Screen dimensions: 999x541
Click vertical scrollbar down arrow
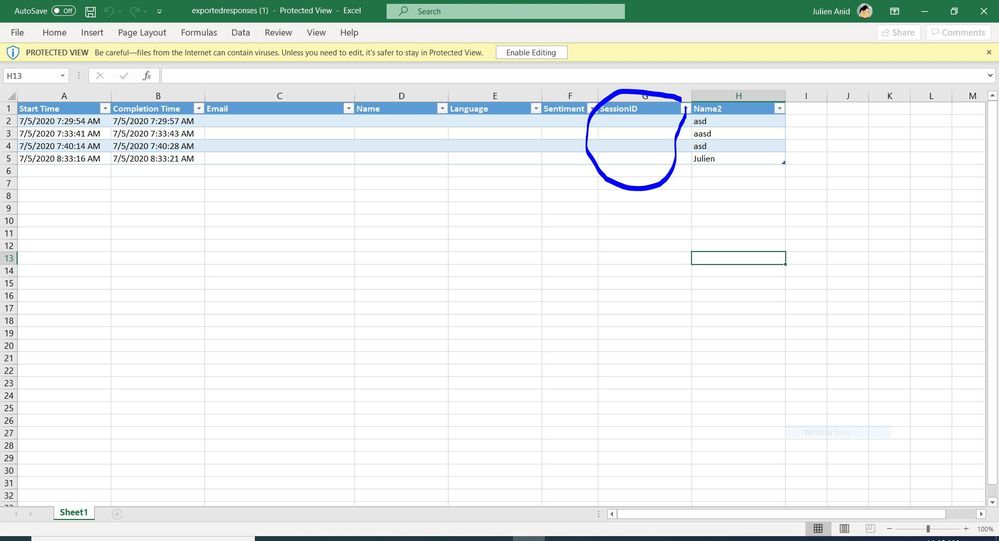pos(992,502)
